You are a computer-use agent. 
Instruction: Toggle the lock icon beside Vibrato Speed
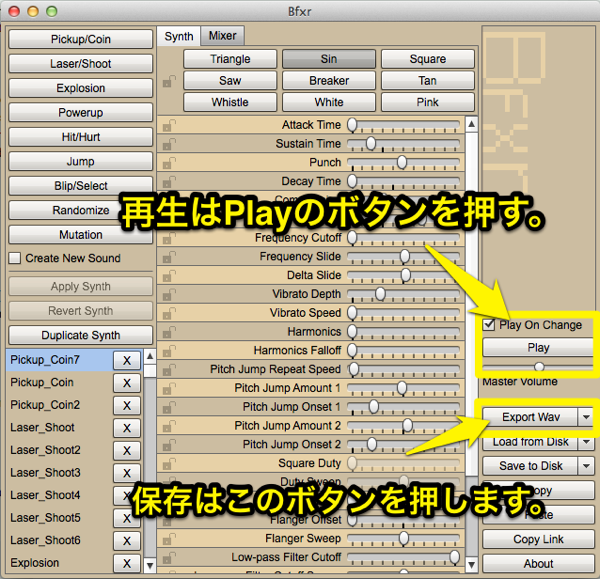pyautogui.click(x=169, y=313)
